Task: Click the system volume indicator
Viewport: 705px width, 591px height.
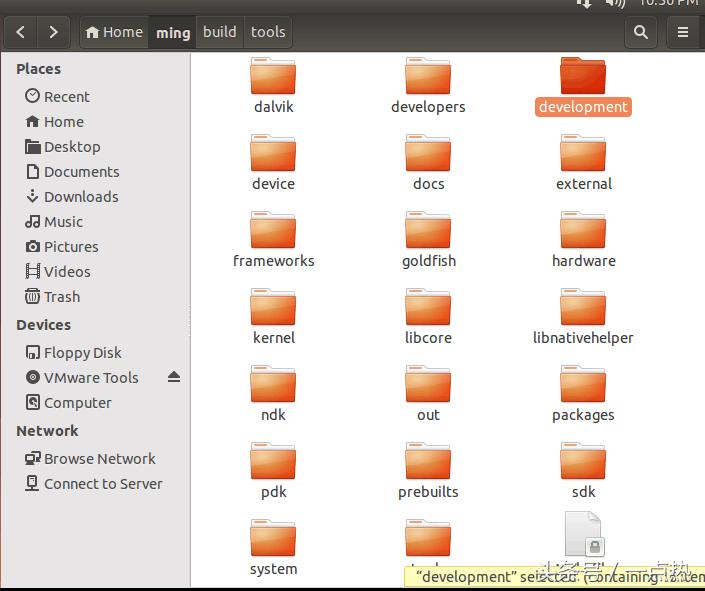Action: click(x=615, y=3)
